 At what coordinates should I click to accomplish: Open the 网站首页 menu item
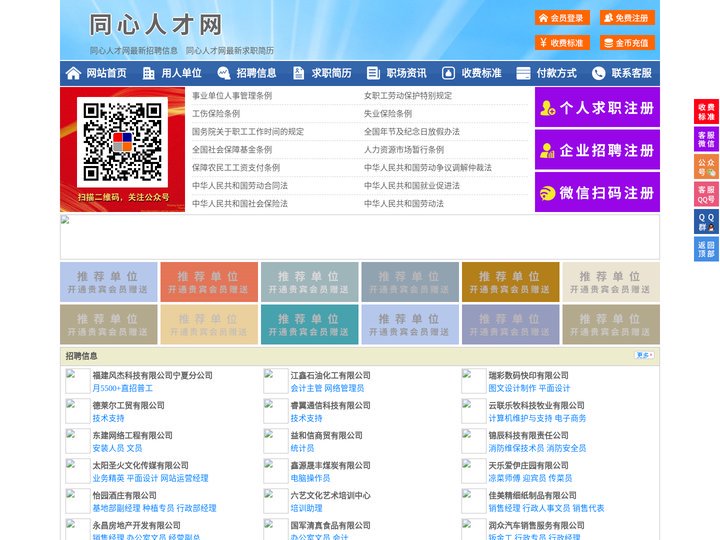point(106,73)
